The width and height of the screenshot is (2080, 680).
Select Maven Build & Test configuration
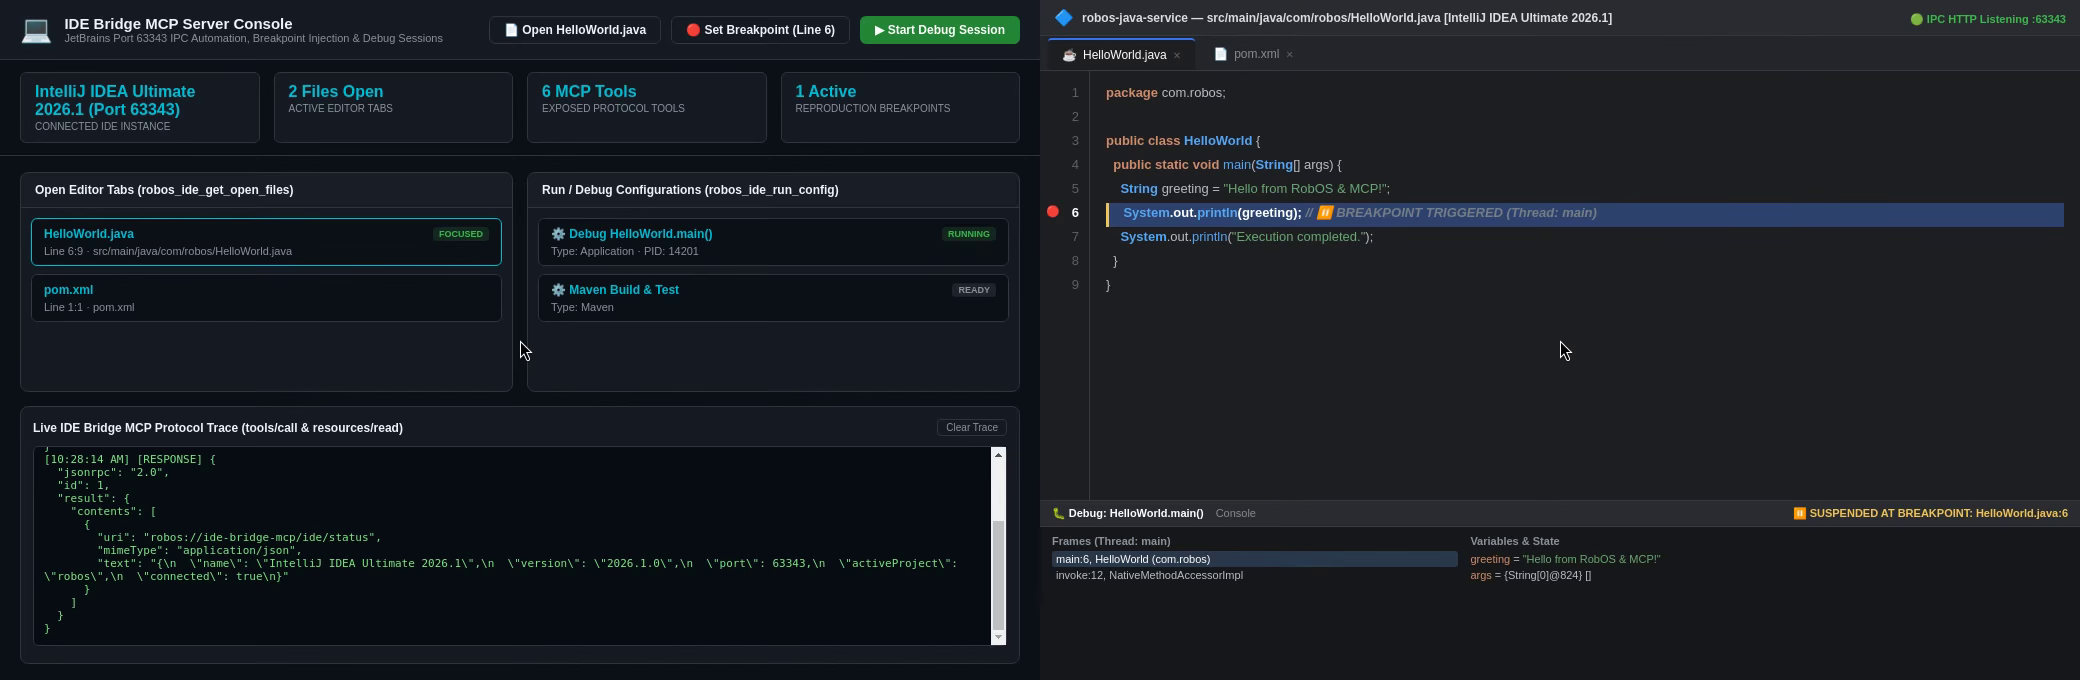pyautogui.click(x=773, y=298)
